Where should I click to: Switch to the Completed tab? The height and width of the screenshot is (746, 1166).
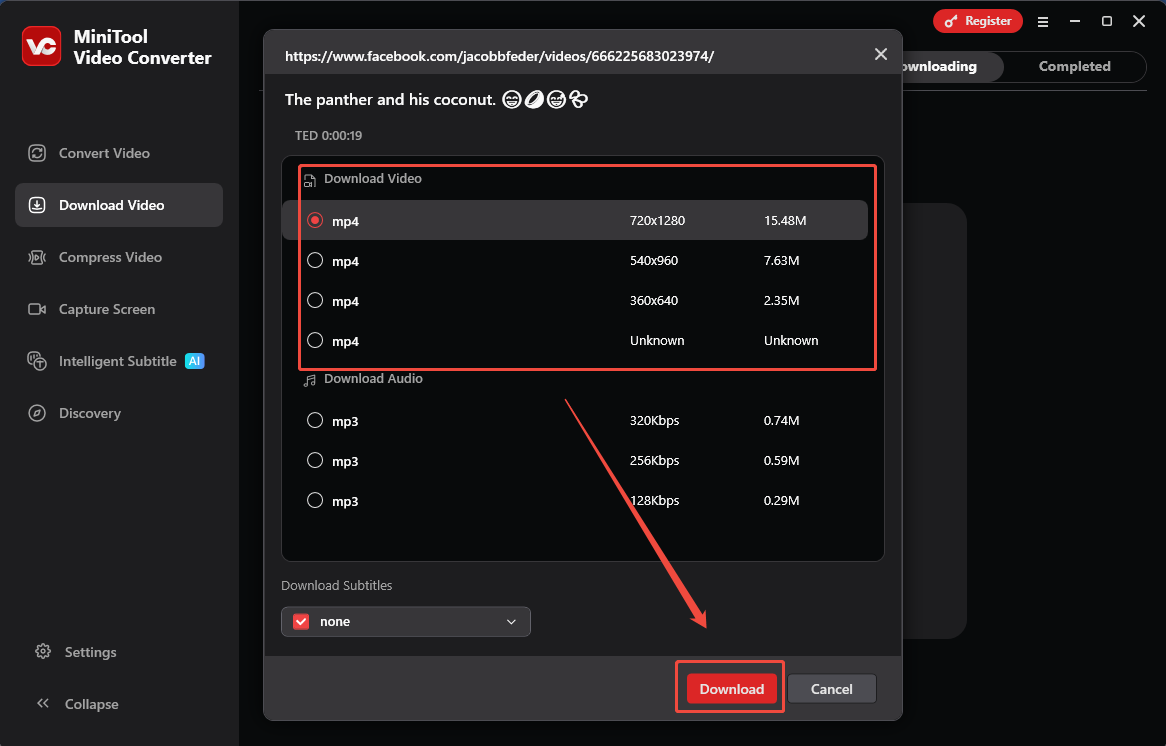click(x=1074, y=66)
